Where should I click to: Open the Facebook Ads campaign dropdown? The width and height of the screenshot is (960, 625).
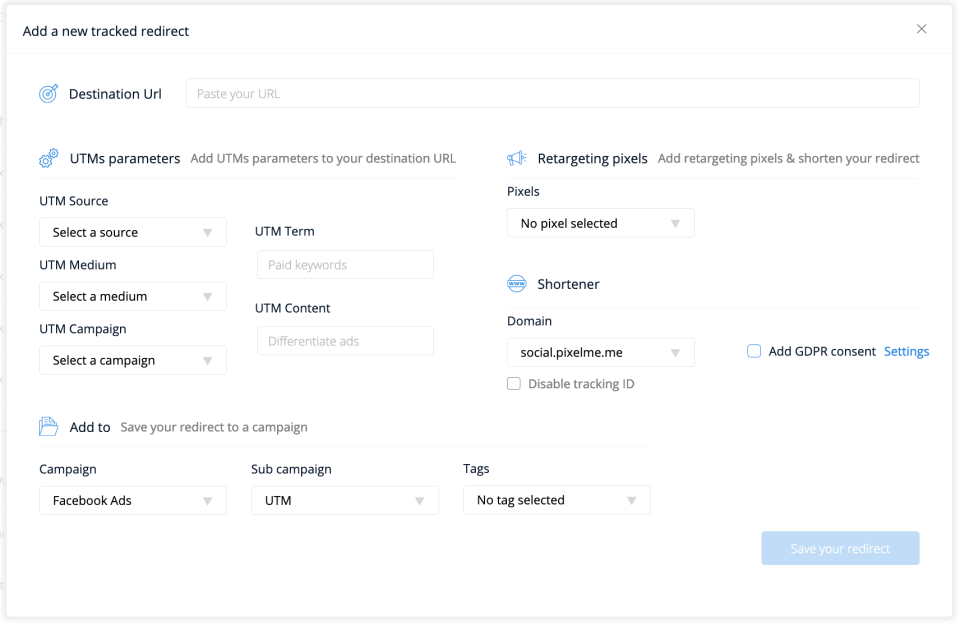coord(133,500)
